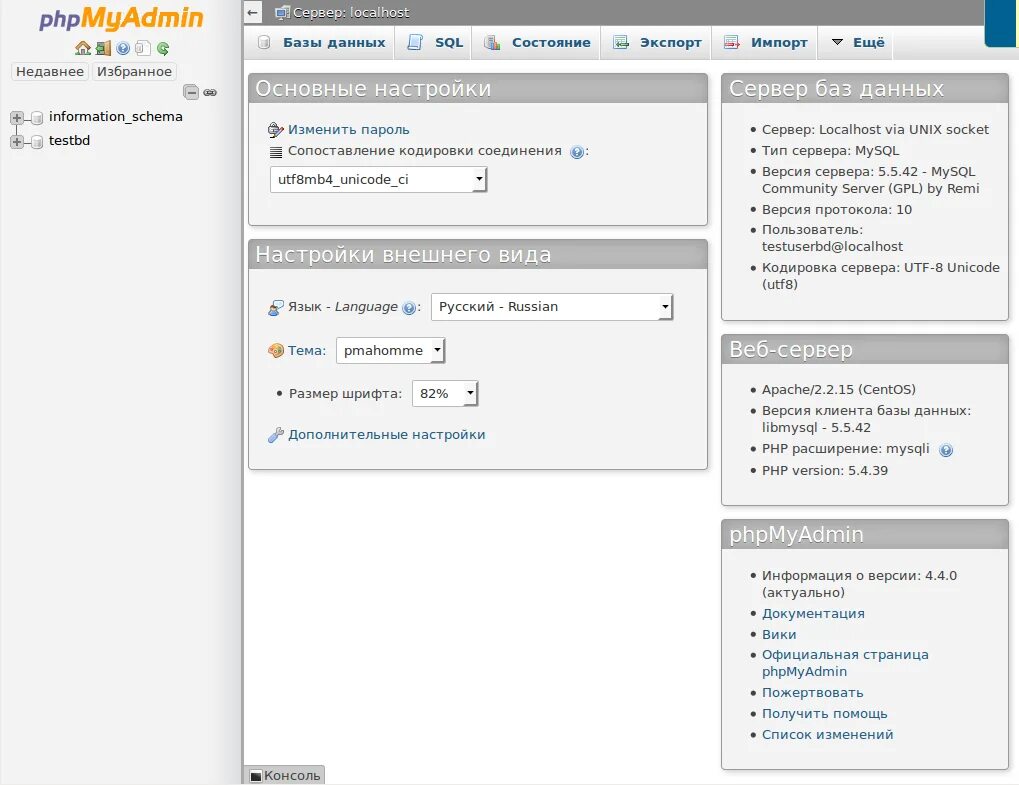Open the language dropdown showing Русский - Russian

coord(552,307)
